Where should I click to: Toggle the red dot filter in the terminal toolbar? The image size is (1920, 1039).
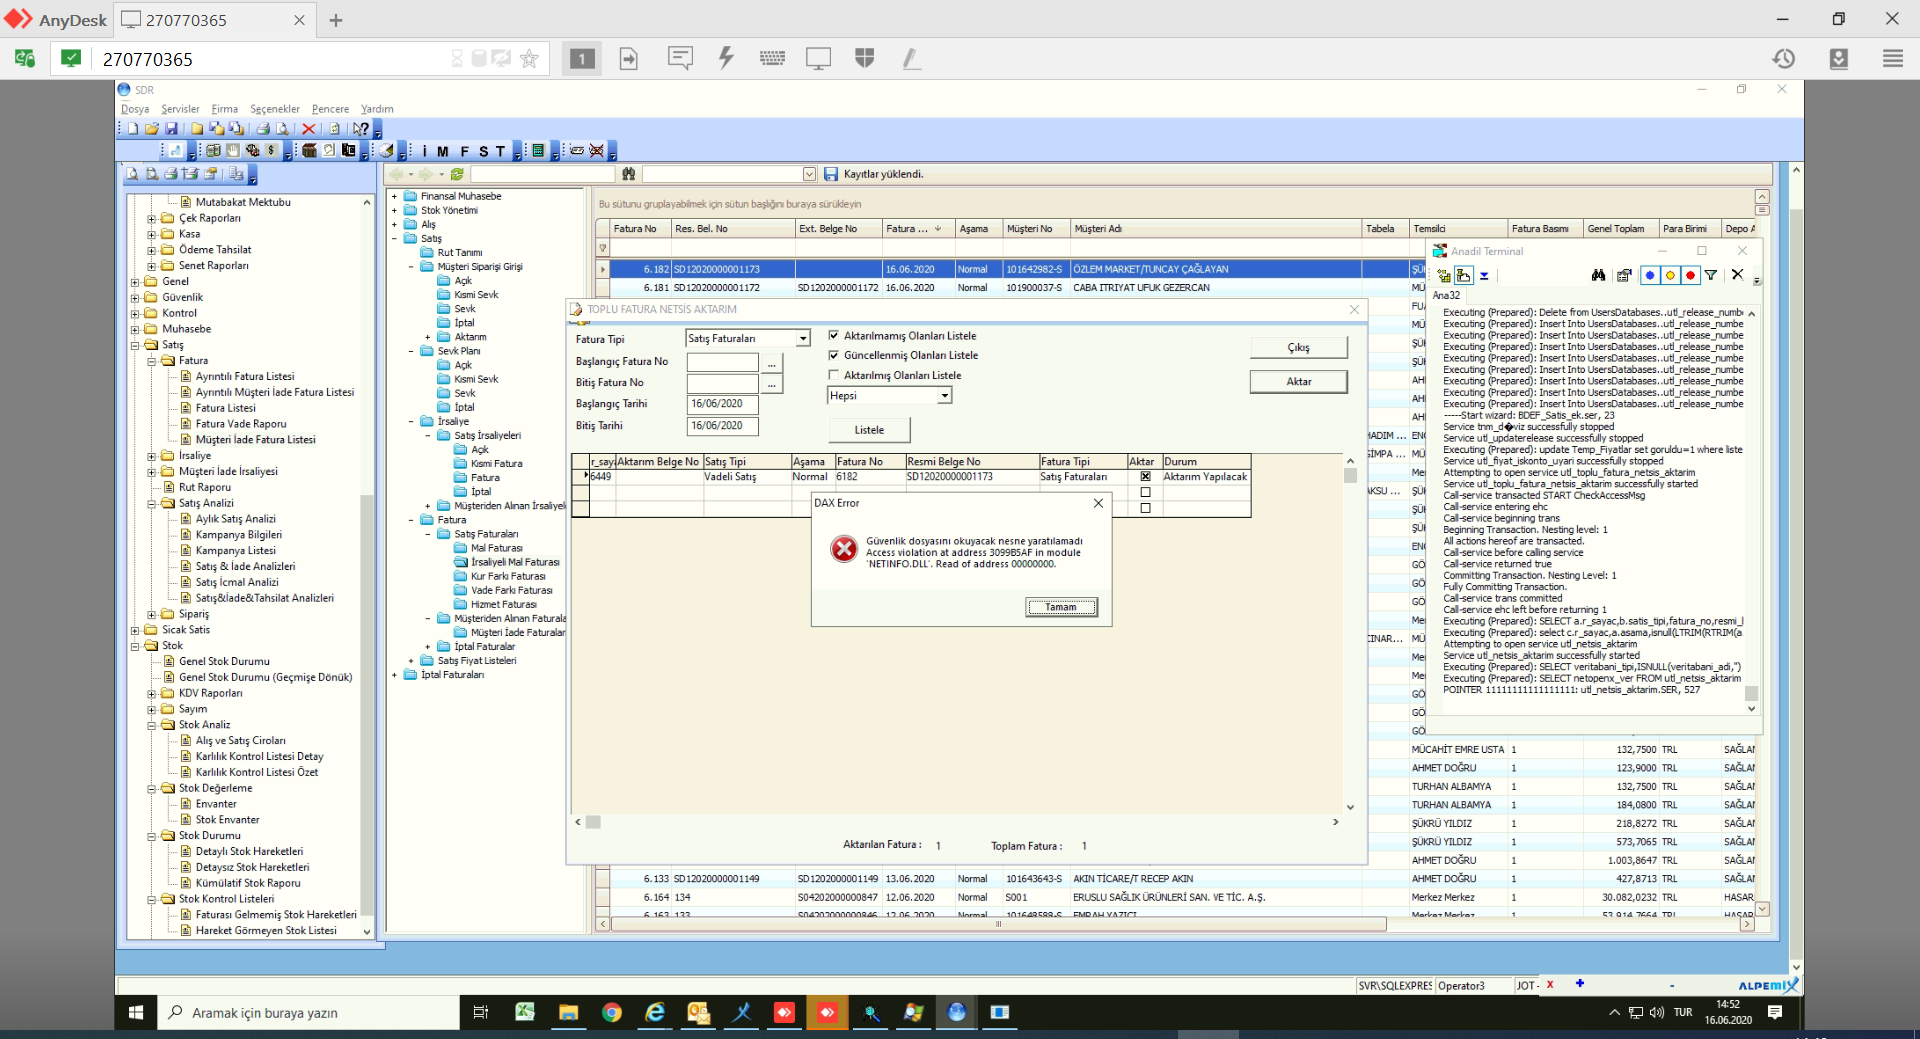1690,276
